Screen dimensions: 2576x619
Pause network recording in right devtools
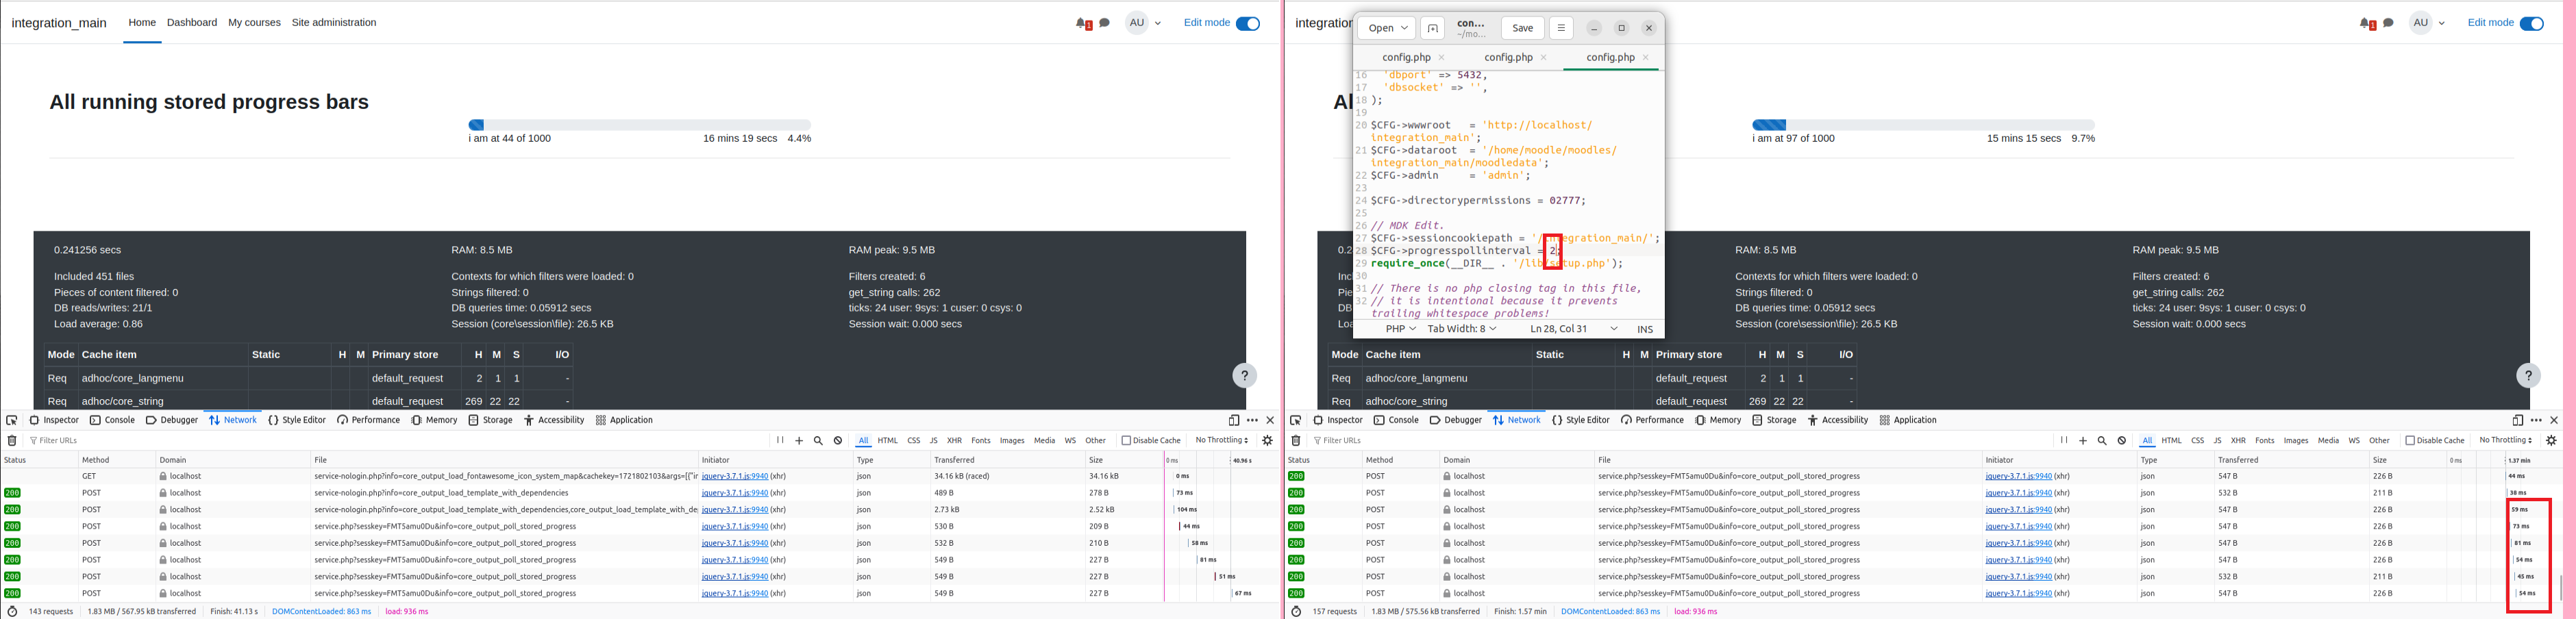pyautogui.click(x=2064, y=440)
